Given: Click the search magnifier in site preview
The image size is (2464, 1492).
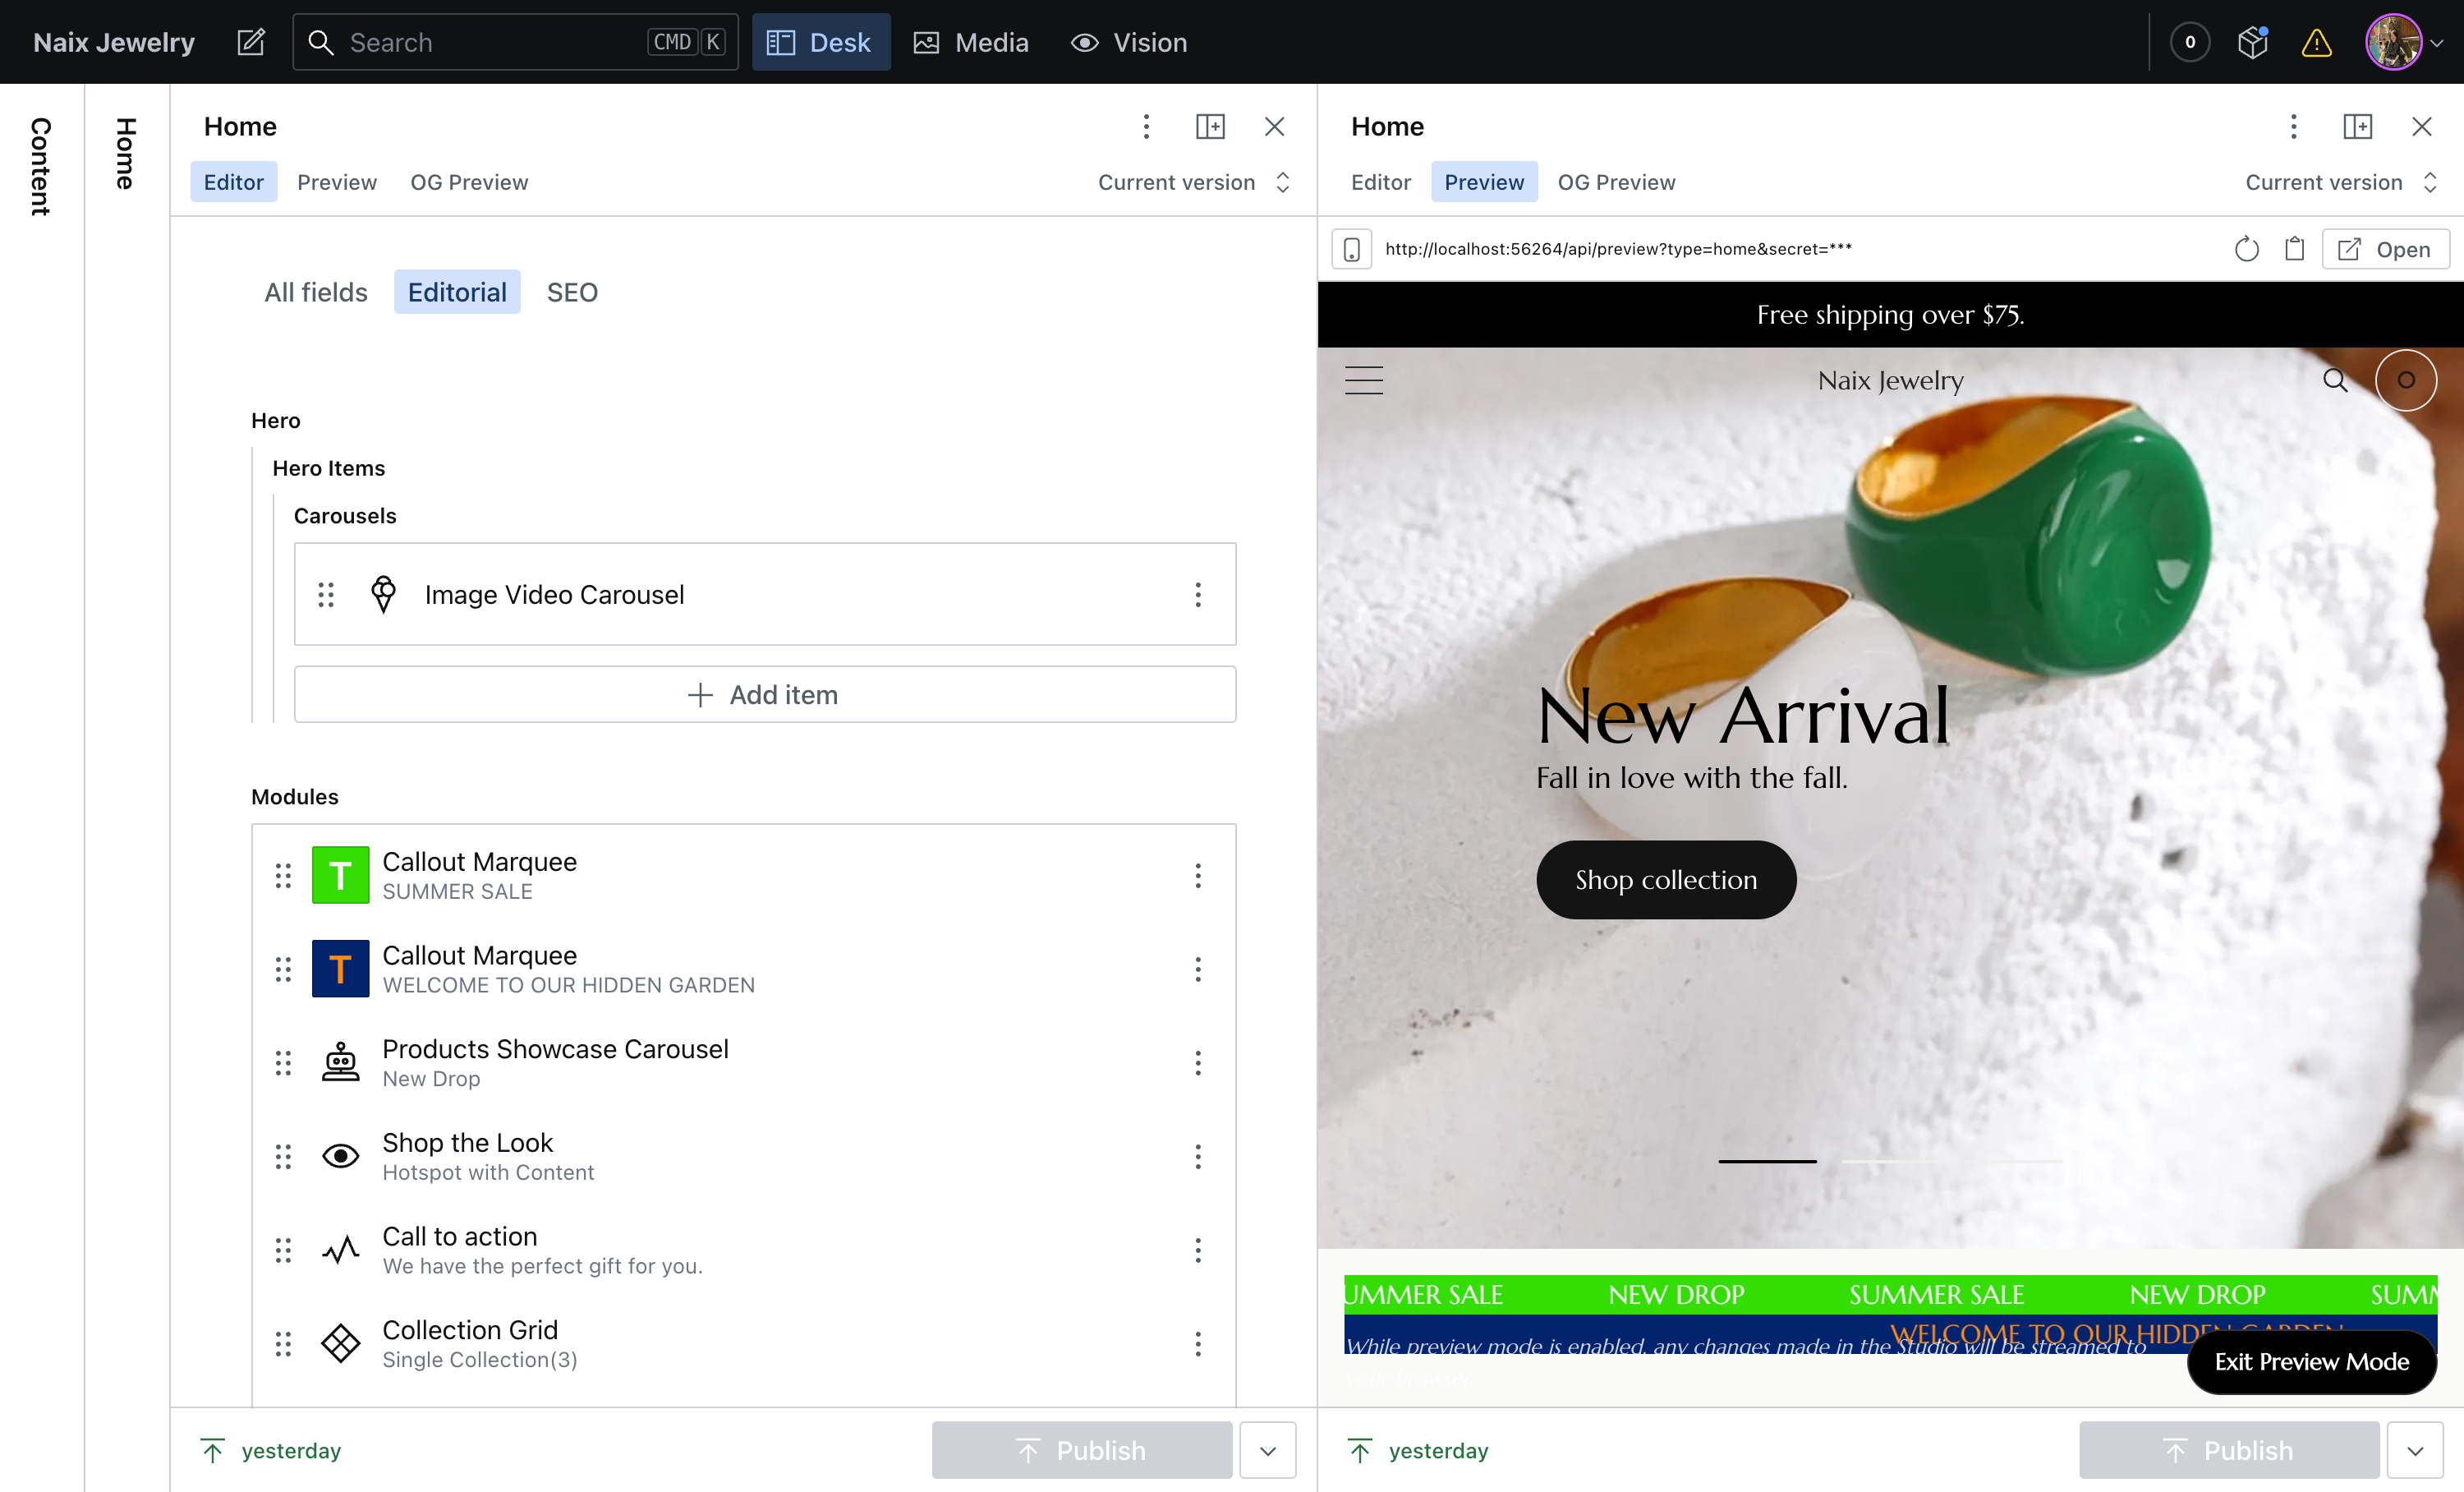Looking at the screenshot, I should [2335, 380].
